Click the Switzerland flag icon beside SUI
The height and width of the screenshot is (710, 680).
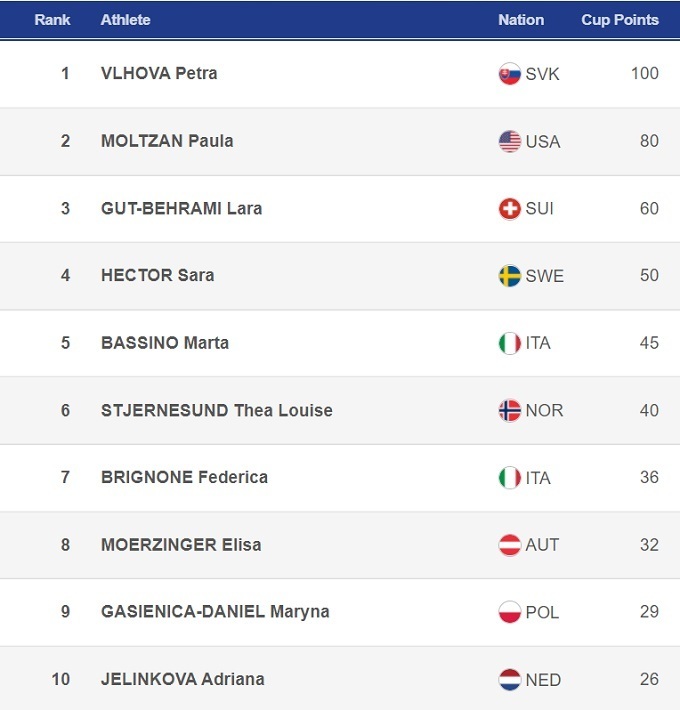pyautogui.click(x=510, y=209)
